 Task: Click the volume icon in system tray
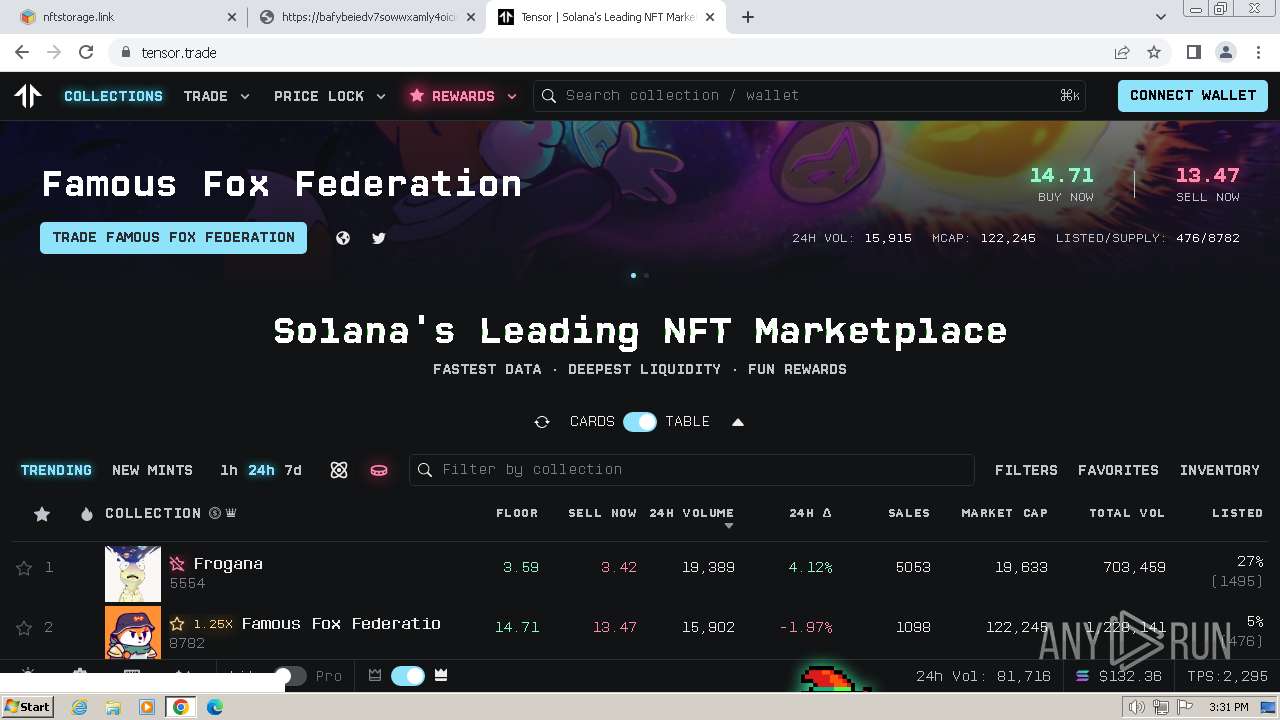pyautogui.click(x=1136, y=707)
